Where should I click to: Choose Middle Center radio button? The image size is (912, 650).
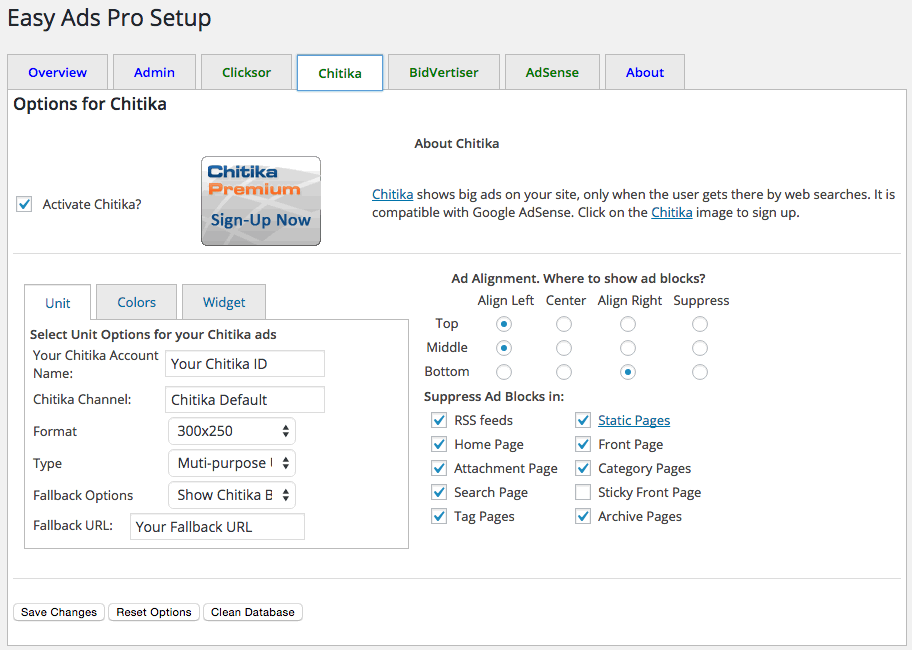pos(564,348)
